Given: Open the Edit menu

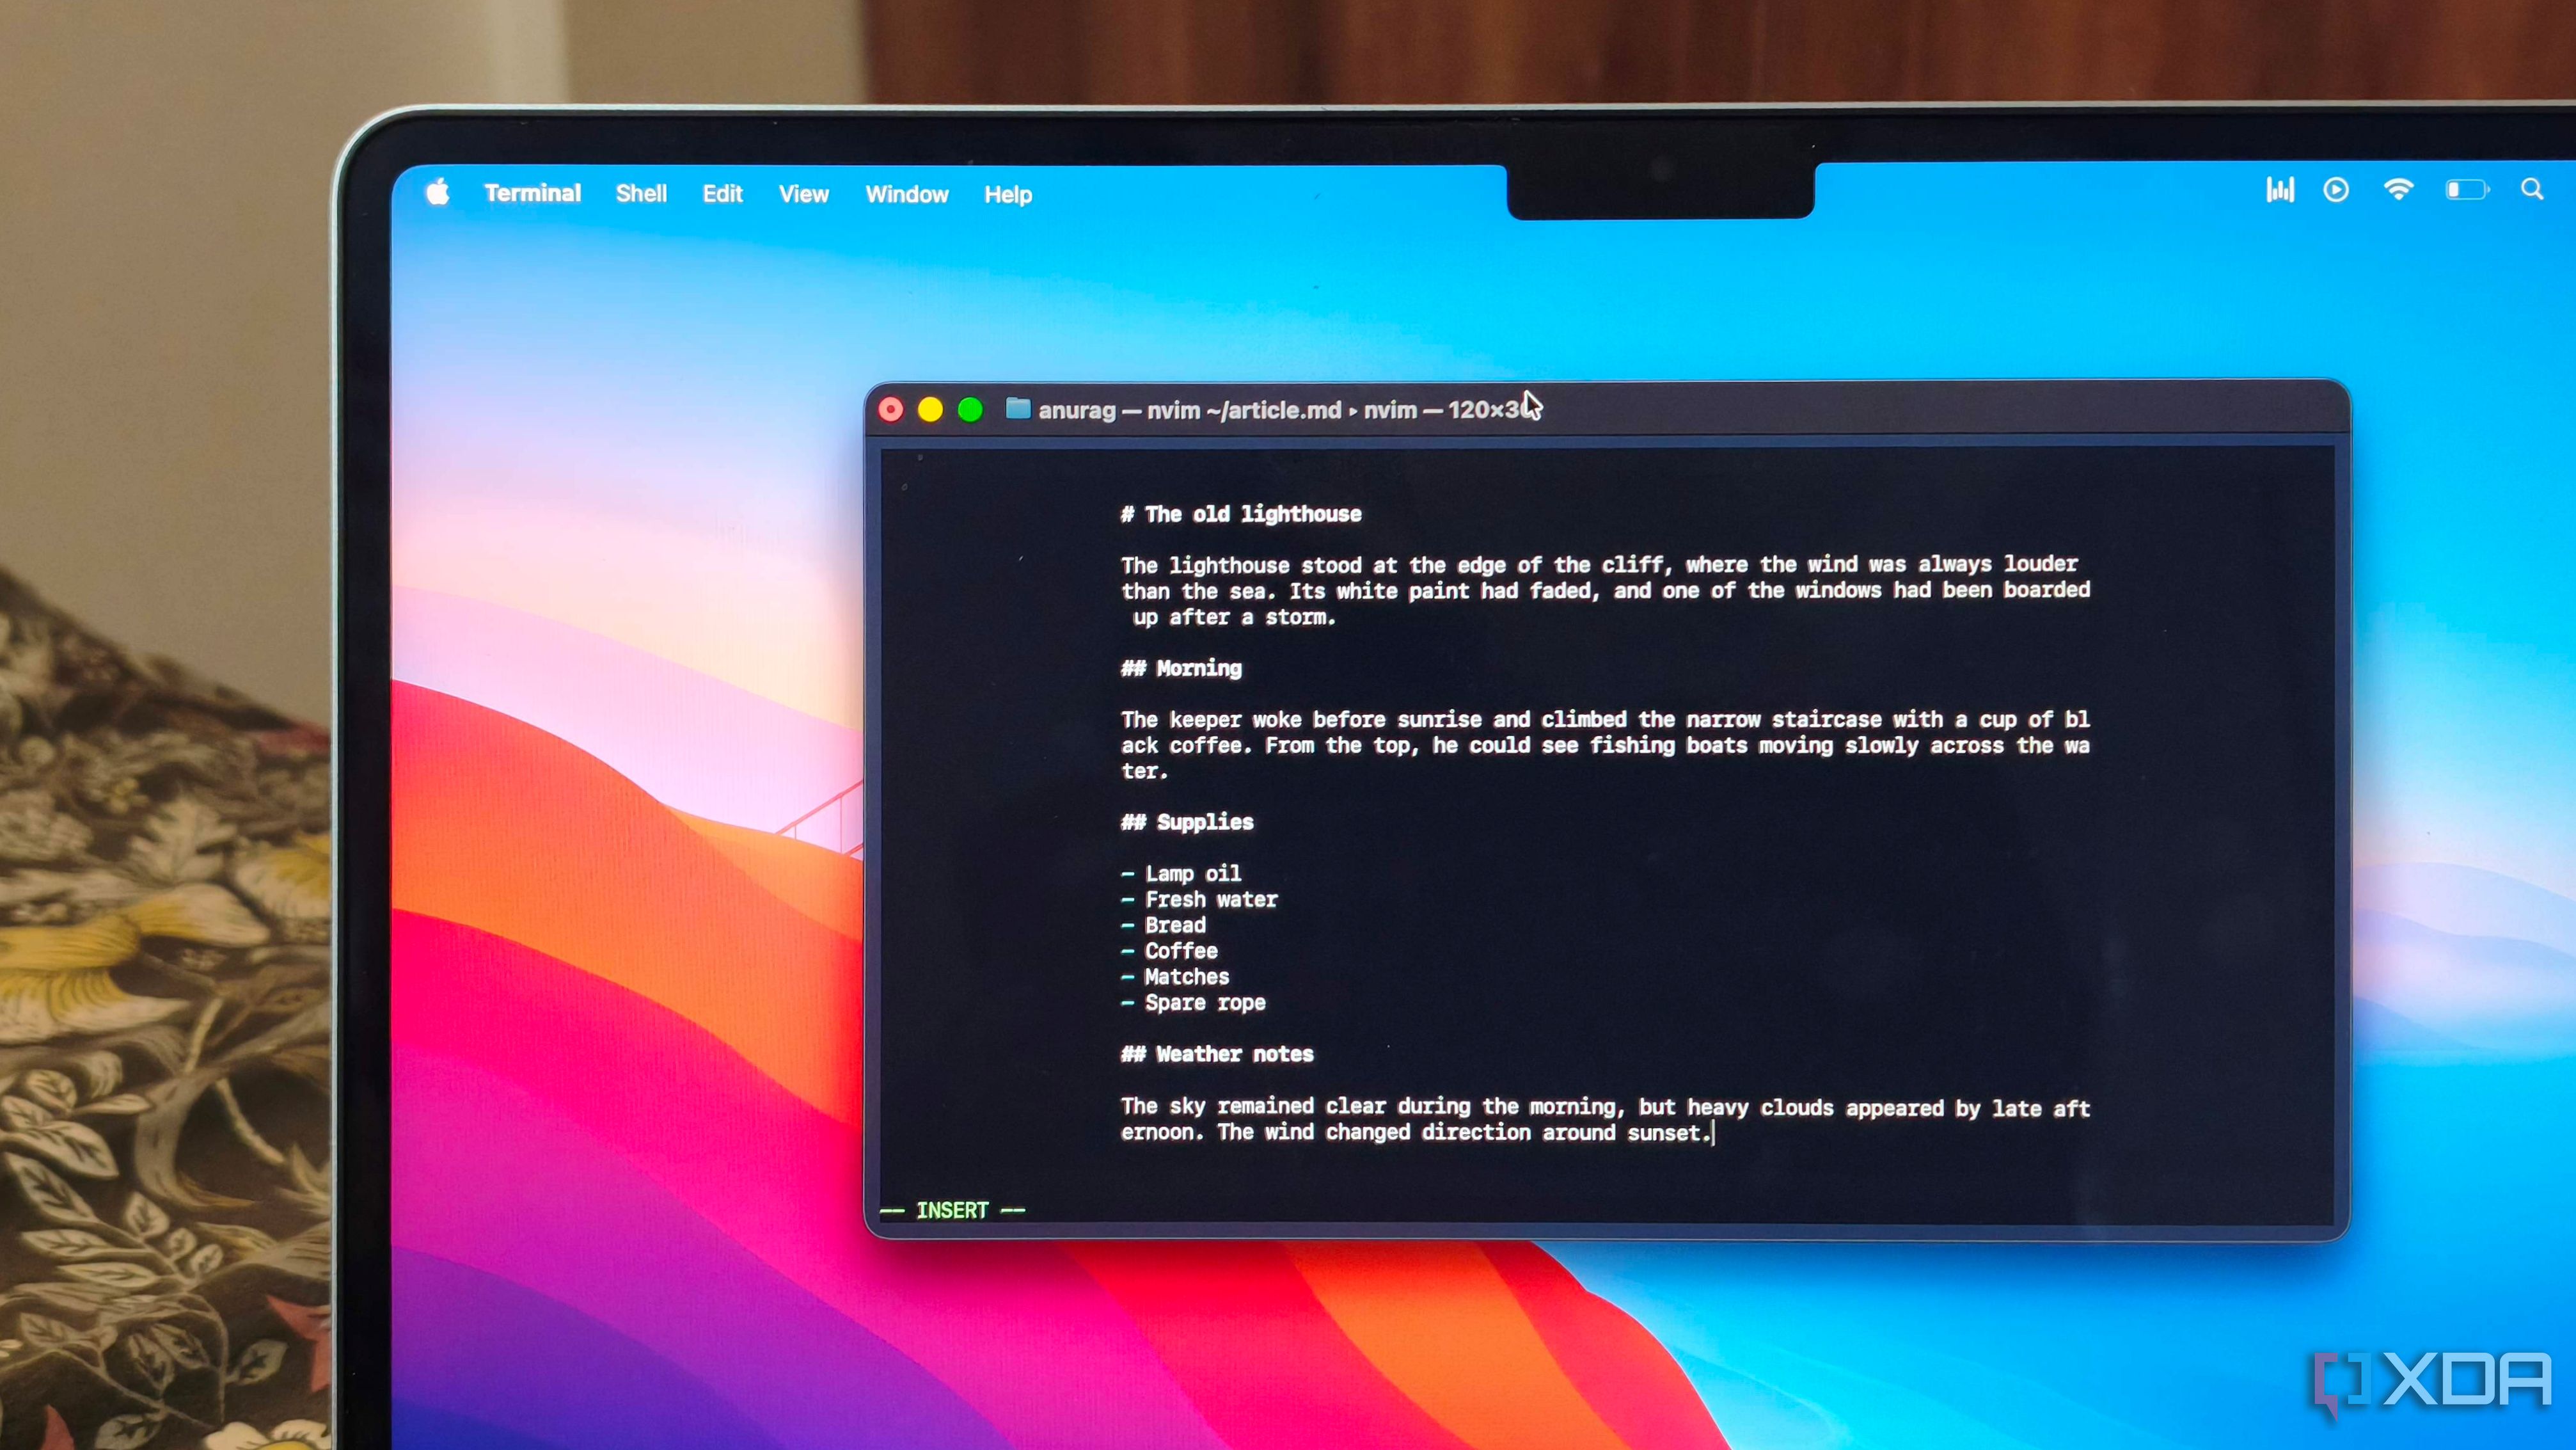Looking at the screenshot, I should coord(722,194).
